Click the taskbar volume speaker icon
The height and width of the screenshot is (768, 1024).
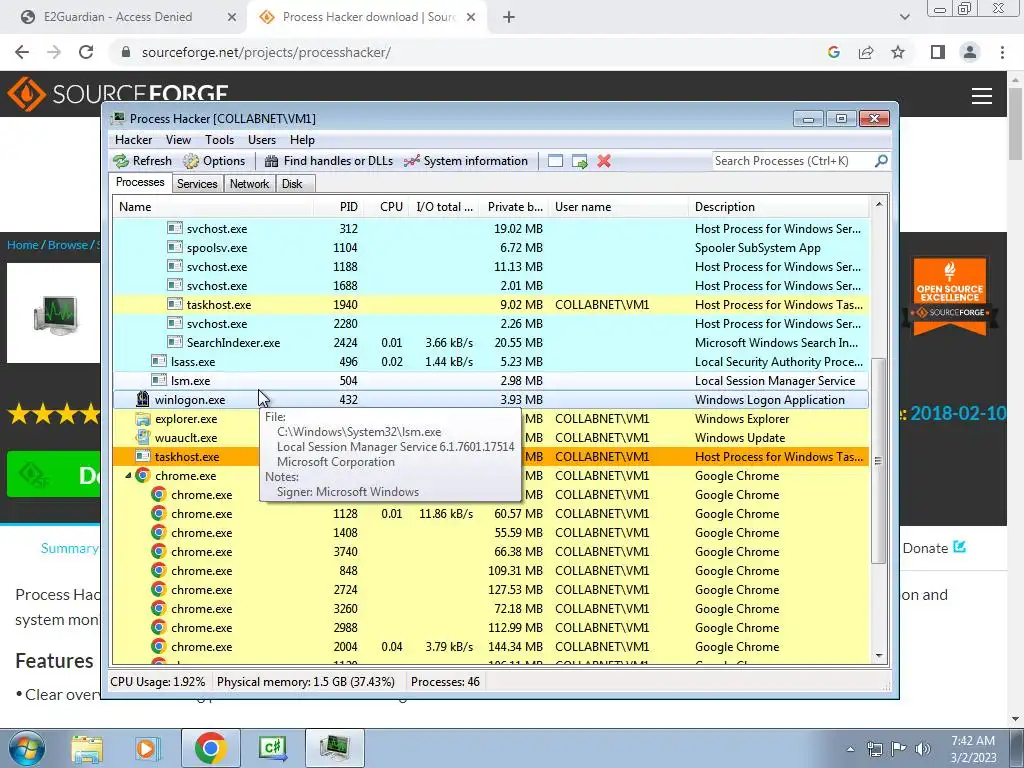pyautogui.click(x=922, y=749)
